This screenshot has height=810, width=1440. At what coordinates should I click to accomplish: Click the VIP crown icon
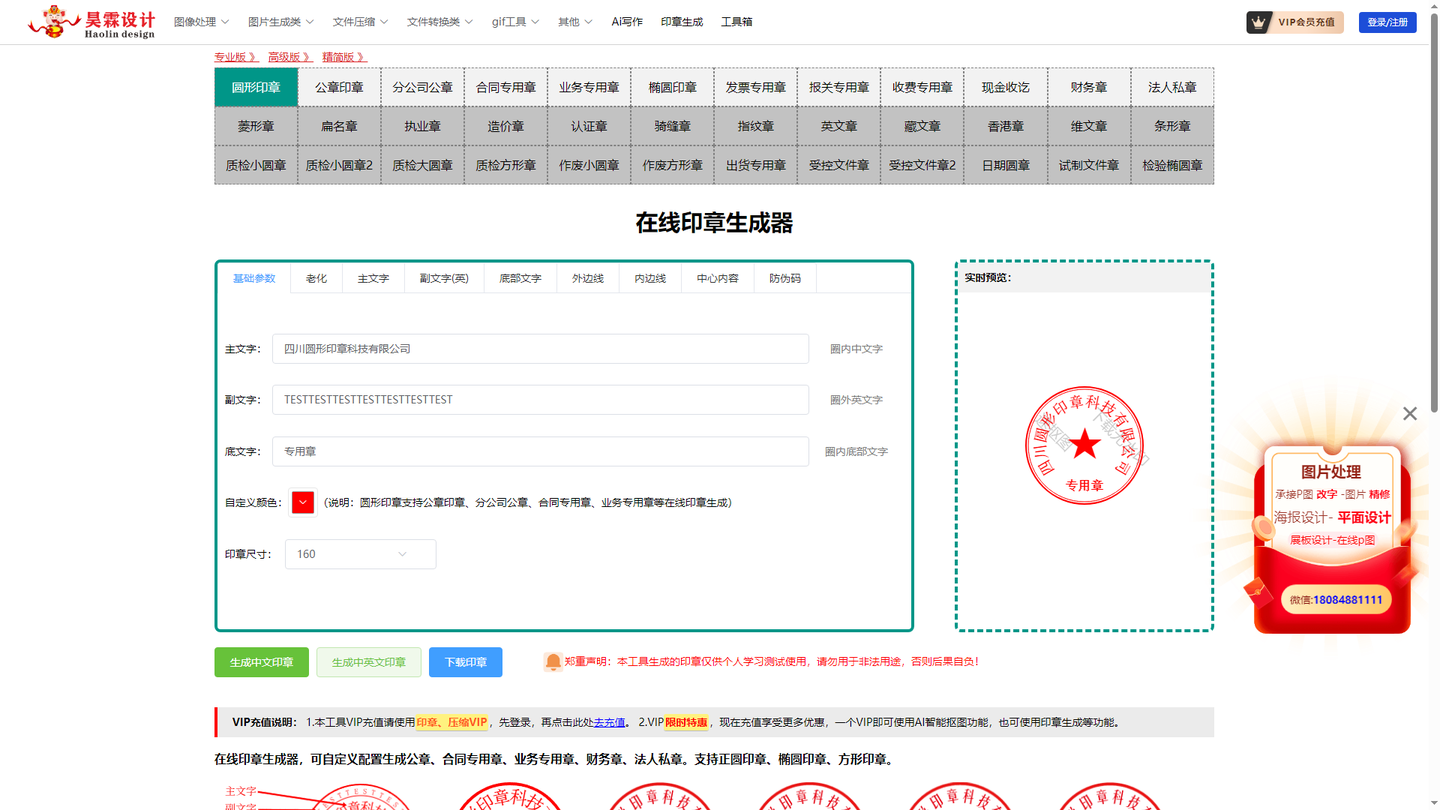[1259, 22]
